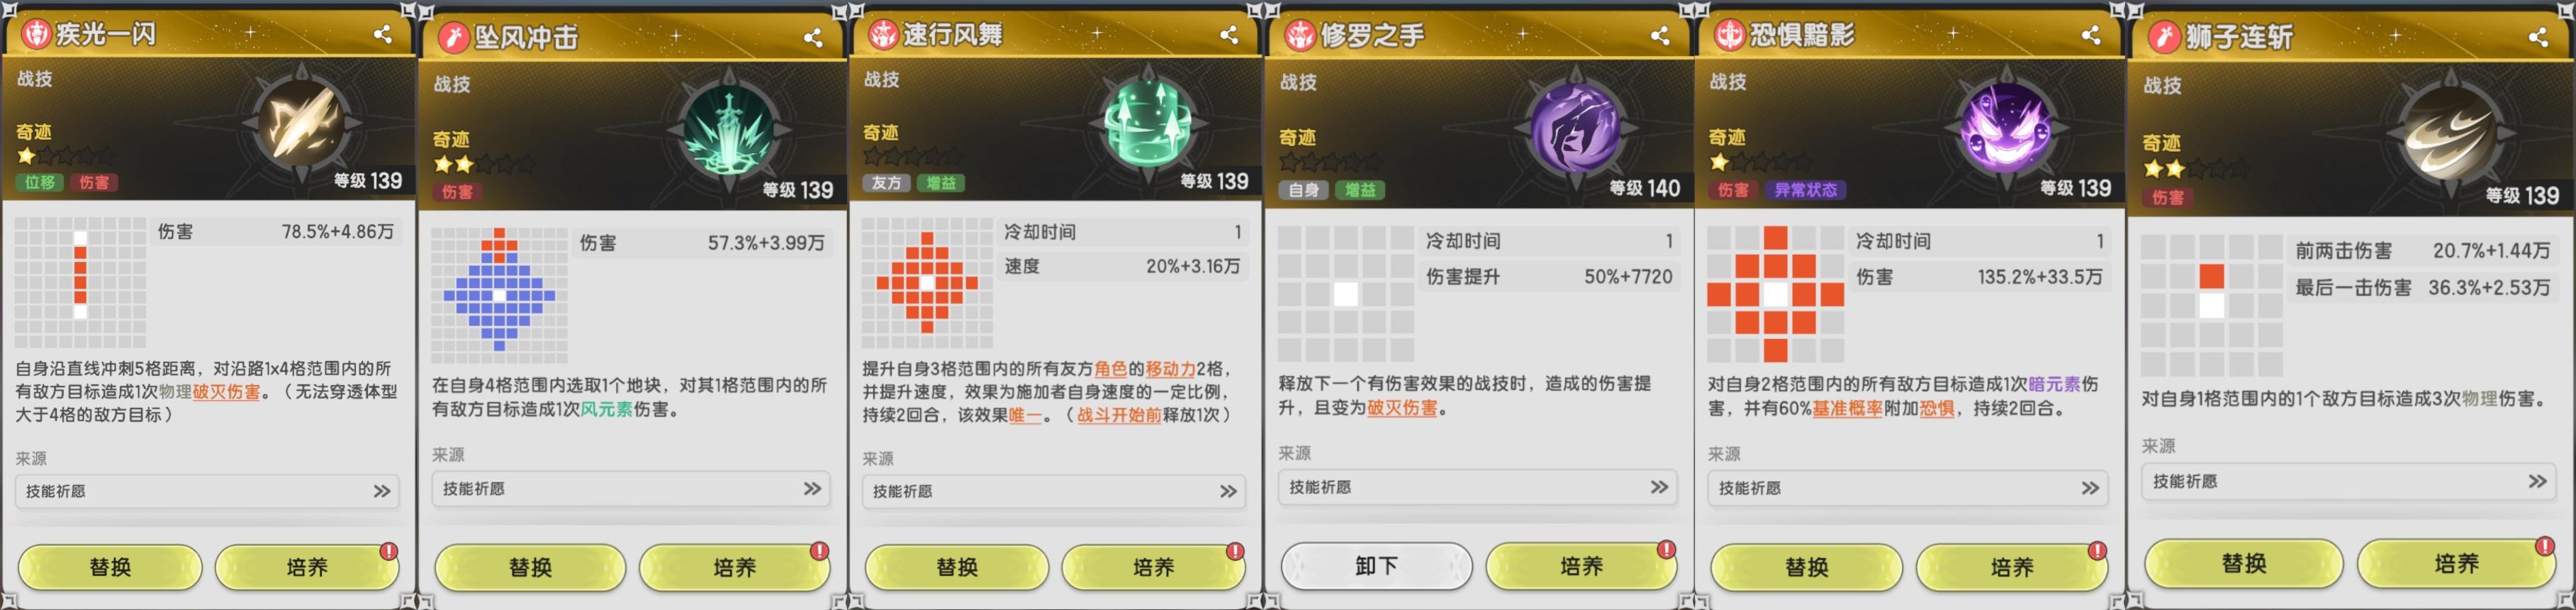Image resolution: width=2576 pixels, height=610 pixels.
Task: Share the 狮子连斩 skill card
Action: pos(2538,38)
